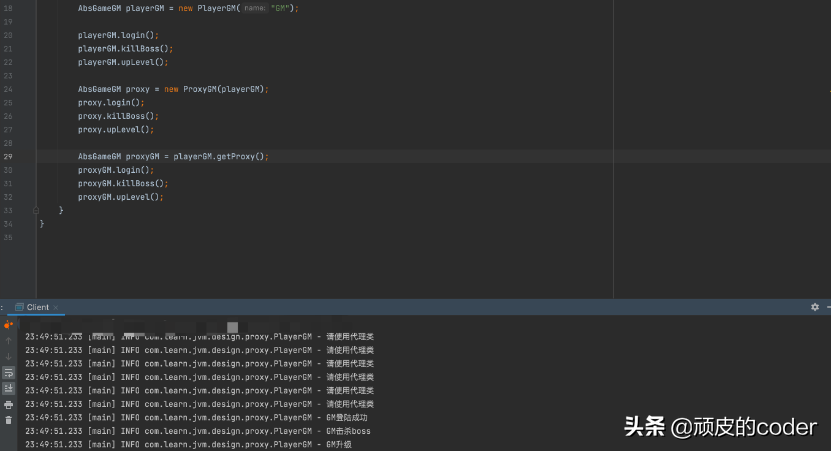Close the Client run tab
The width and height of the screenshot is (832, 452).
pos(56,308)
